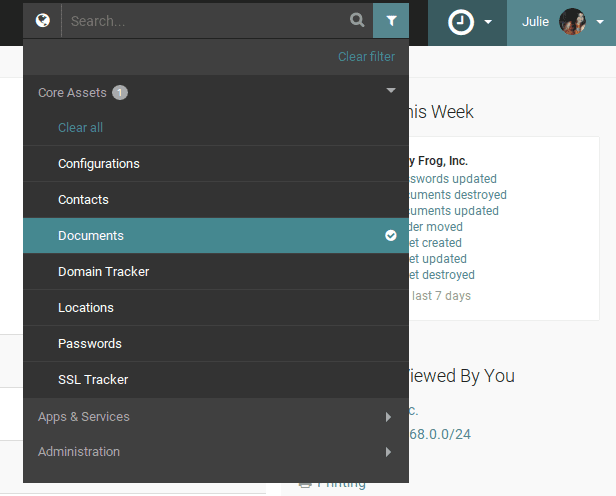The width and height of the screenshot is (616, 496).
Task: Open dropdown arrow next to clock
Action: click(x=488, y=22)
